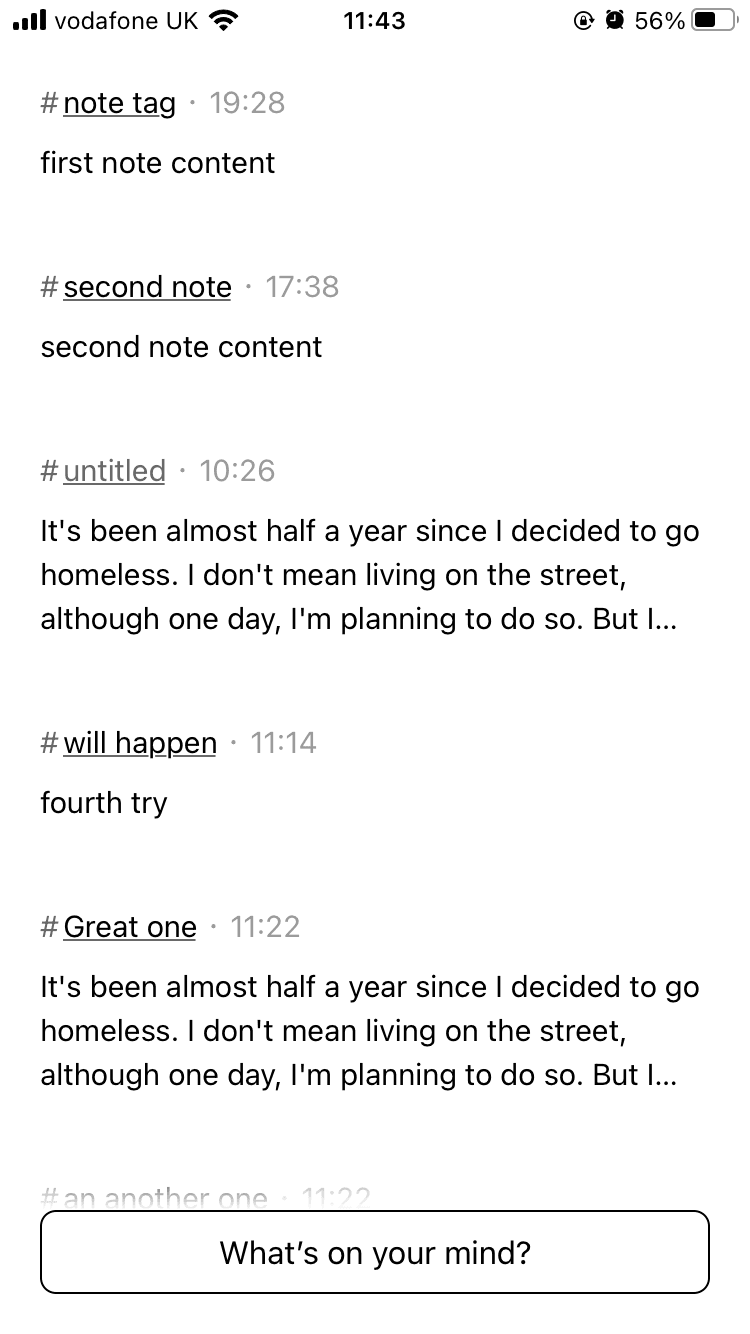Tap the 11:14 timestamp beside "will happen"

[283, 743]
